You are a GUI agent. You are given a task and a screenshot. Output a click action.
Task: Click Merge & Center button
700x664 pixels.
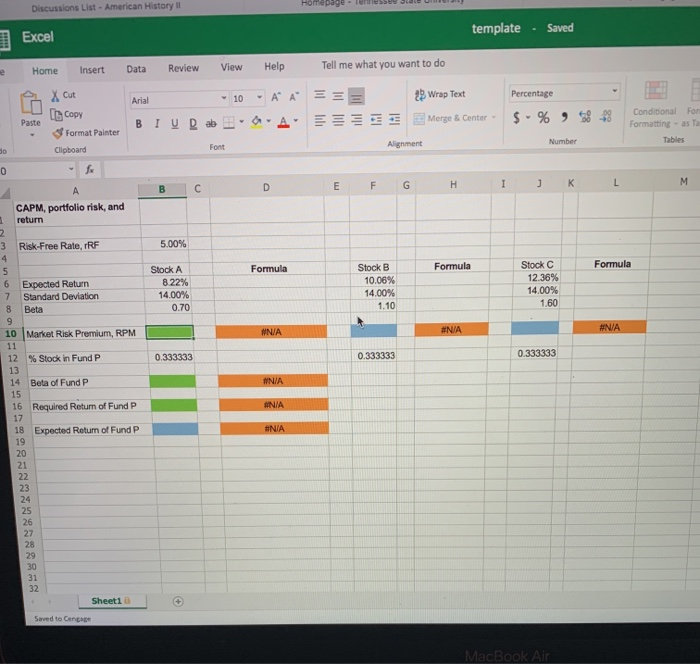coord(450,118)
